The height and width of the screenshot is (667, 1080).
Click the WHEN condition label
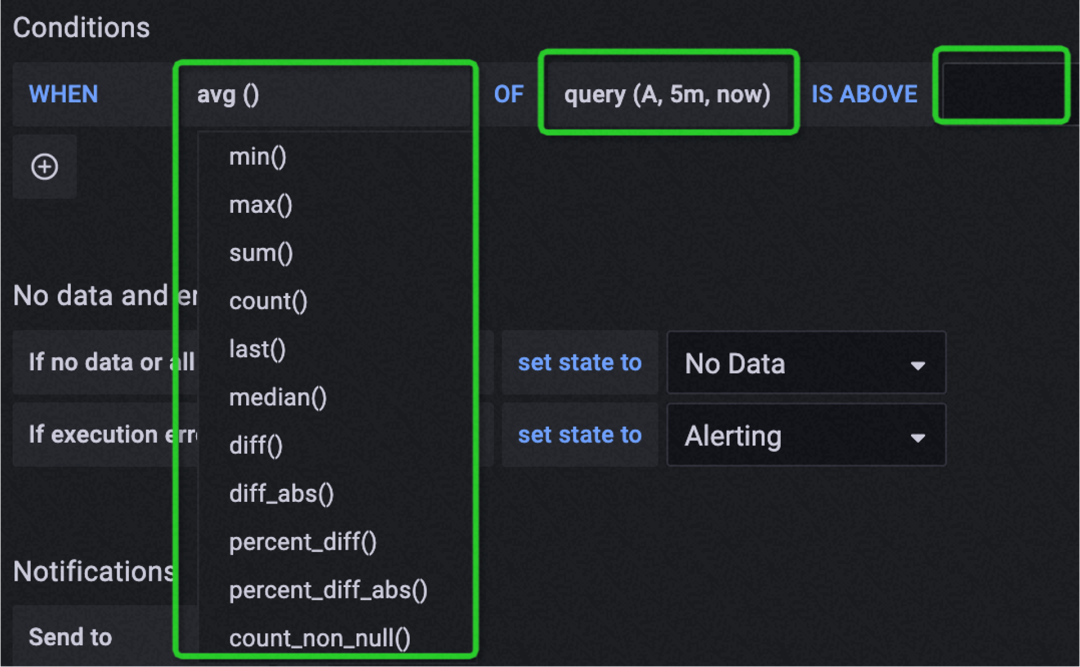coord(63,95)
